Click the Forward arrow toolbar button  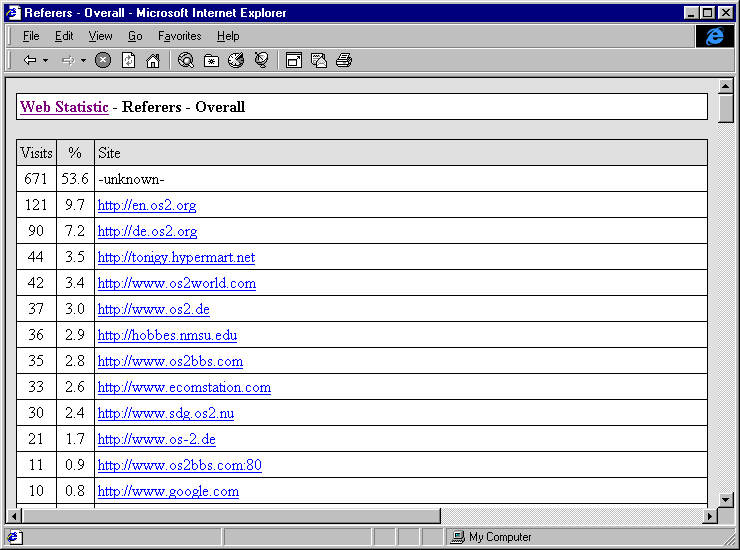point(68,60)
